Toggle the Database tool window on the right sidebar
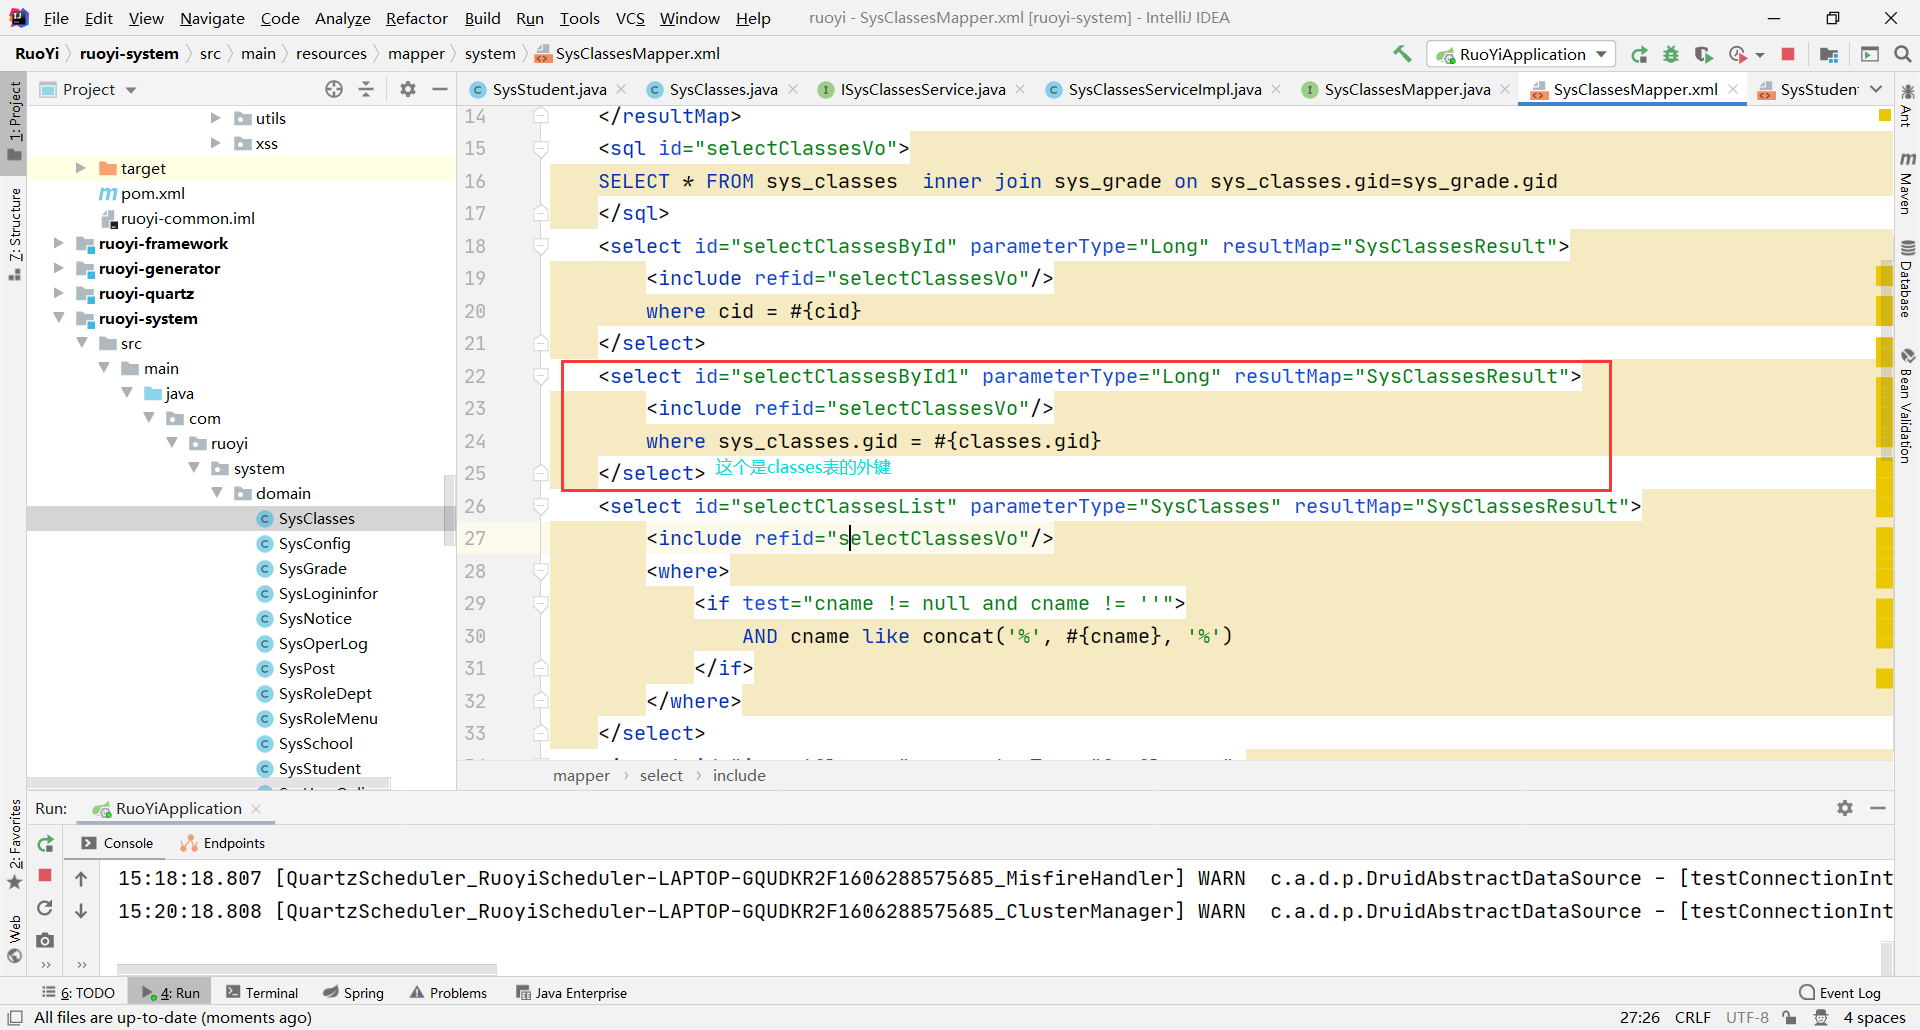The width and height of the screenshot is (1920, 1030). pyautogui.click(x=1907, y=280)
